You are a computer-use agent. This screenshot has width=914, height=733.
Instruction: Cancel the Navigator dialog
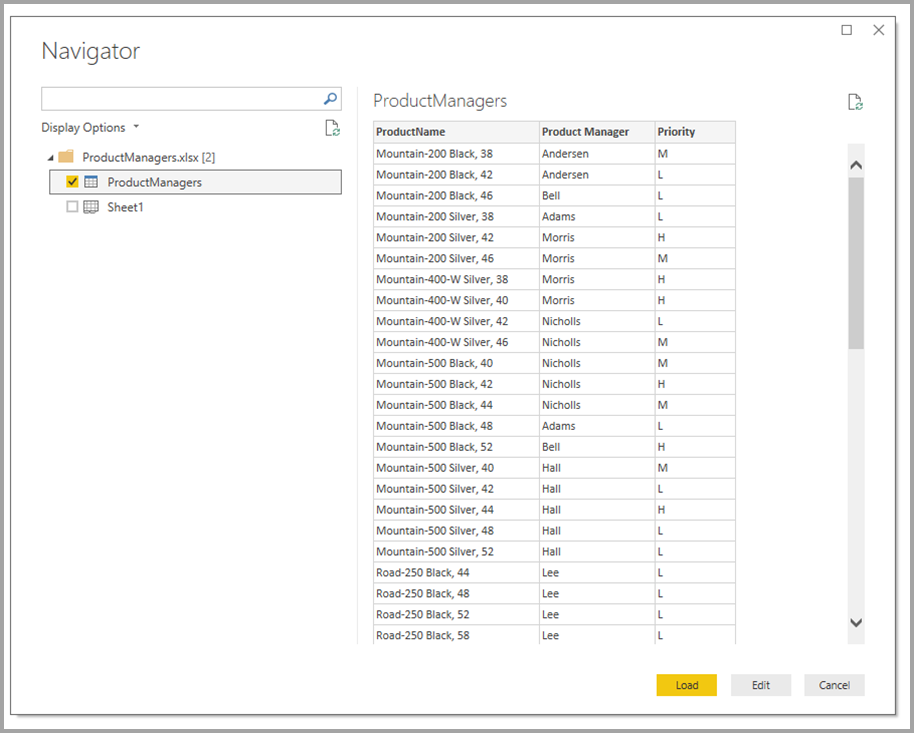(x=834, y=685)
